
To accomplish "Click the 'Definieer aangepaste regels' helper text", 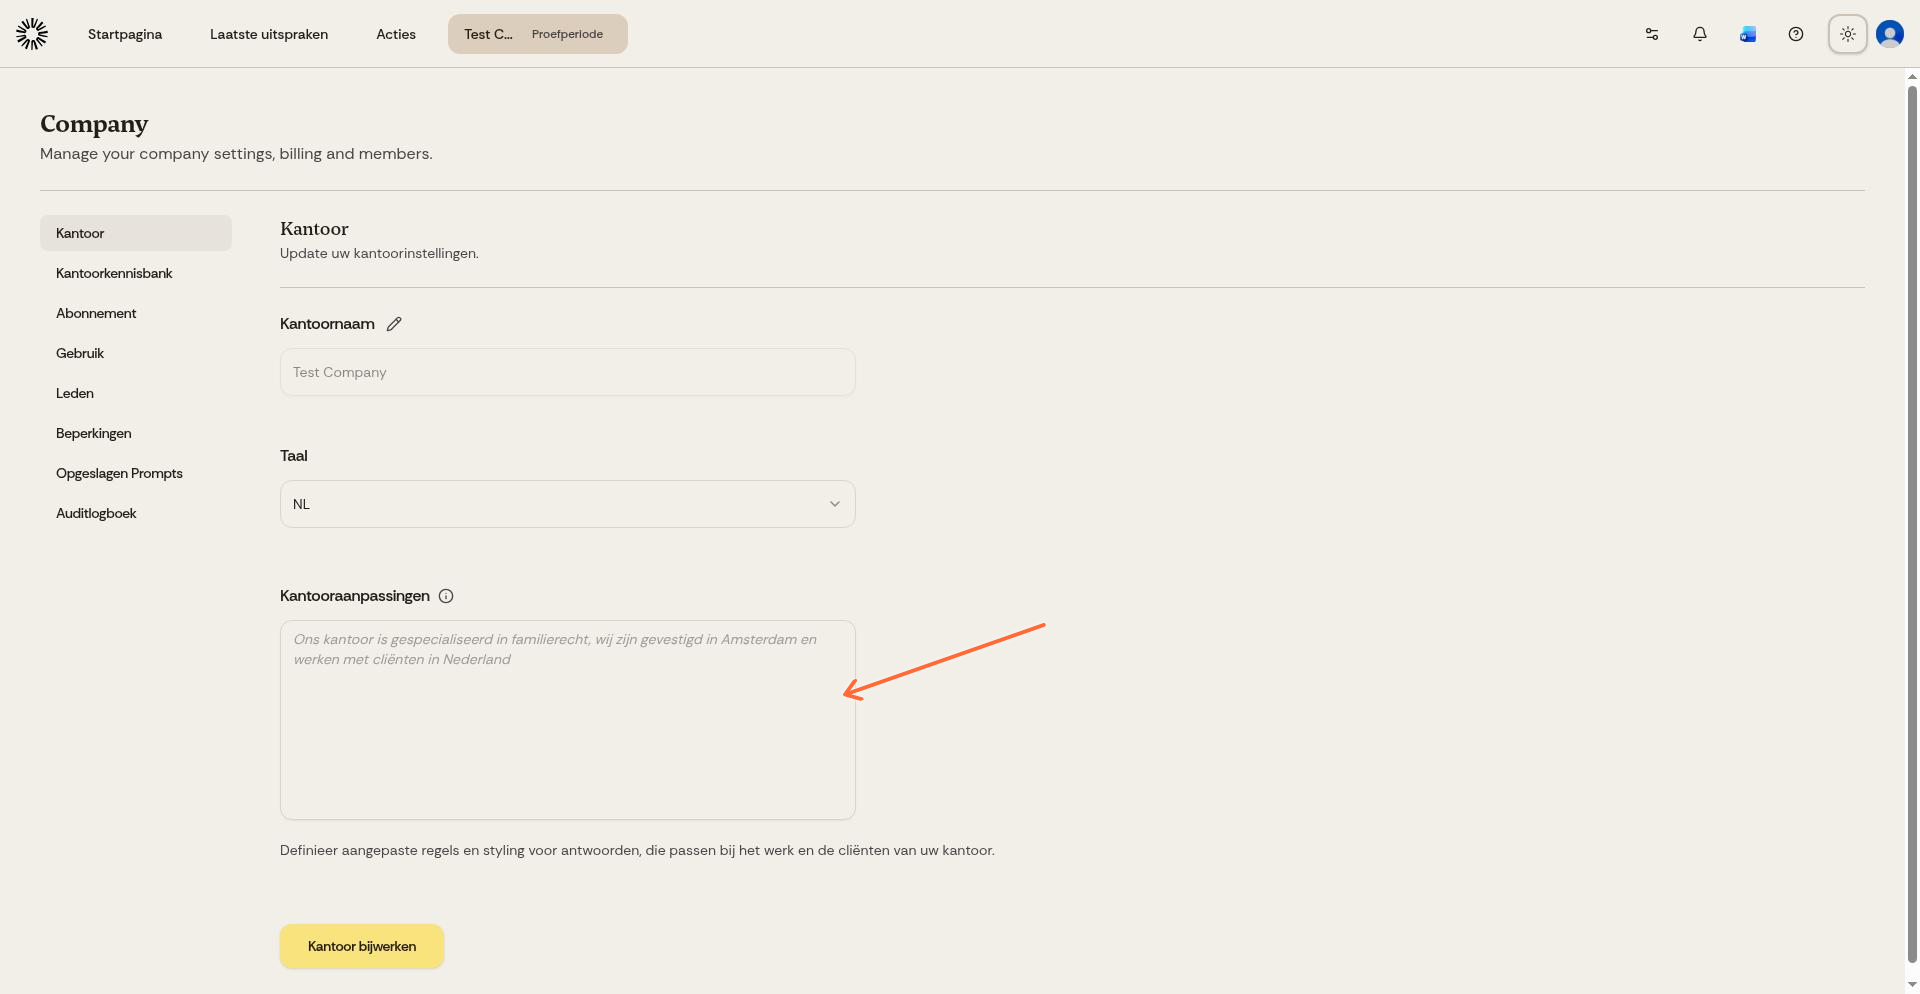I will [637, 850].
